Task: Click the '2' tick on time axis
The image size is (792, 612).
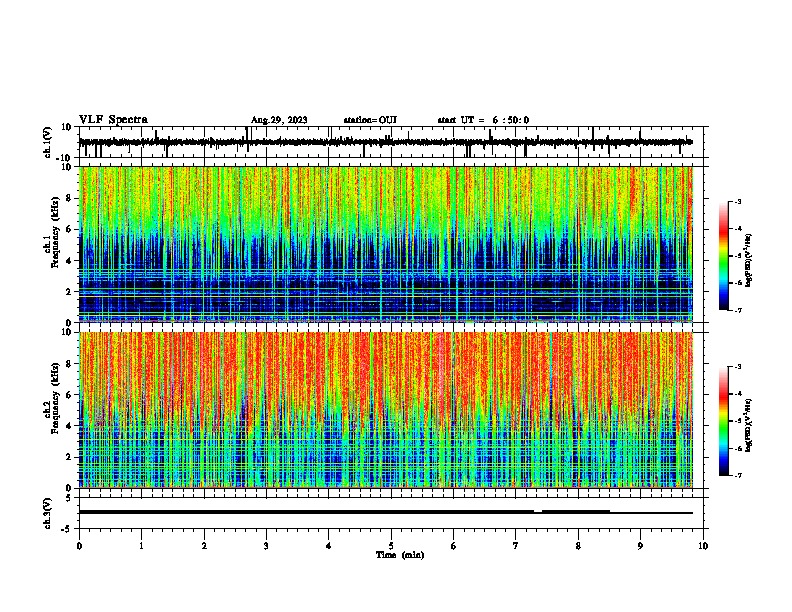Action: 204,546
